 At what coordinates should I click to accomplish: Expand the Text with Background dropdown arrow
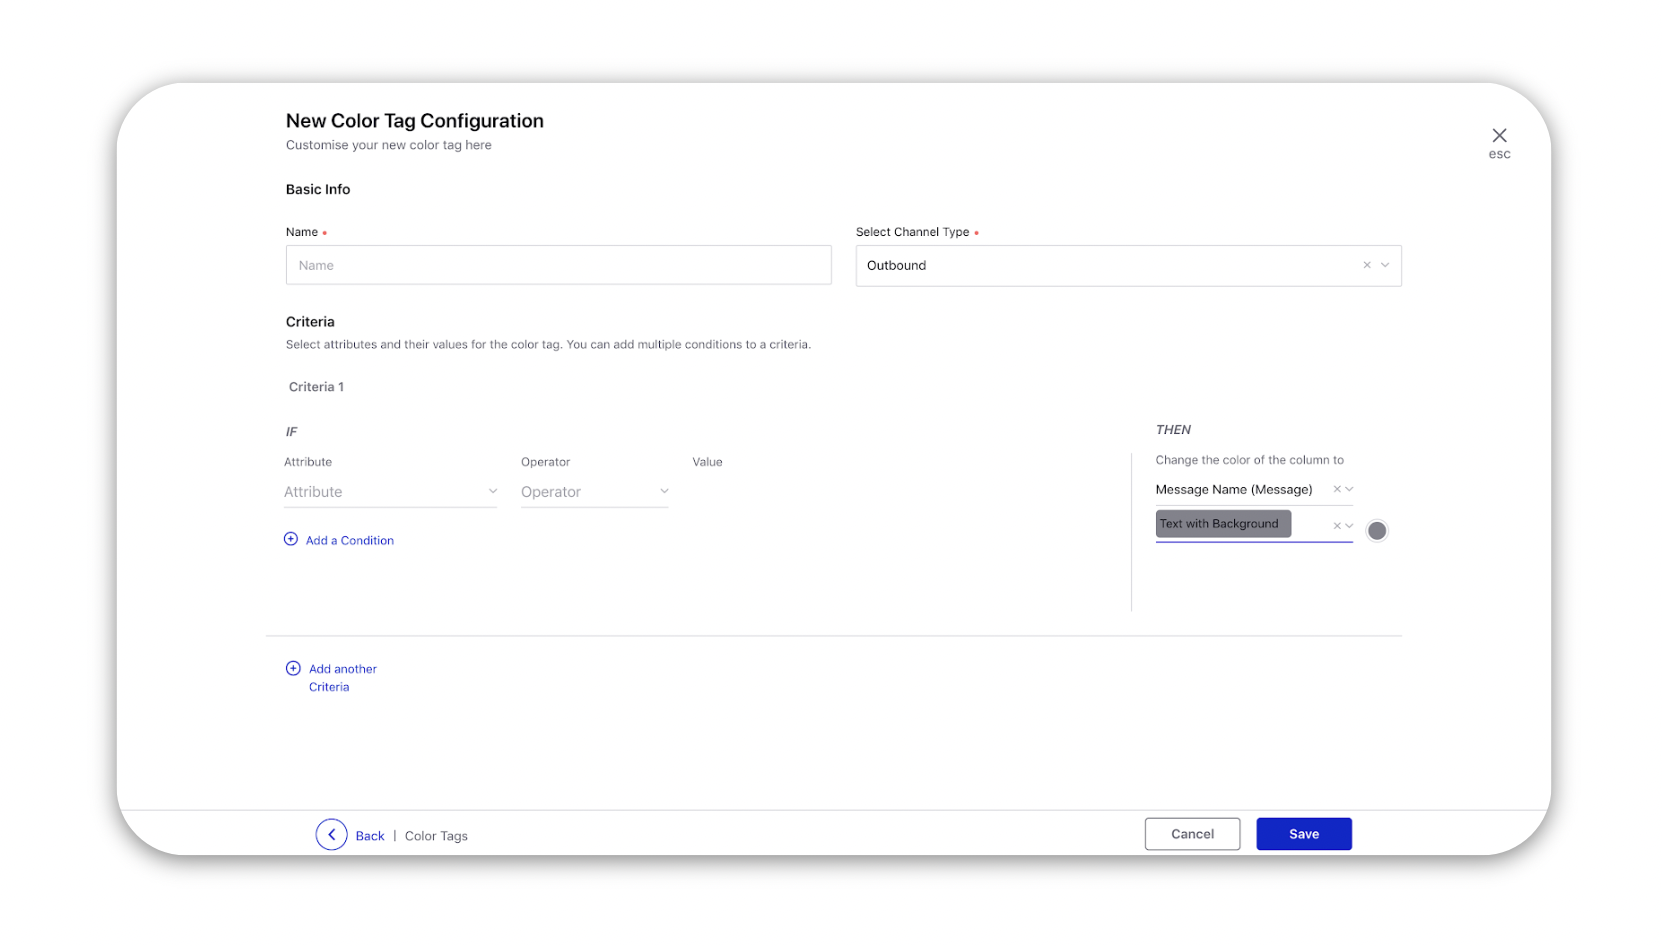pyautogui.click(x=1349, y=525)
